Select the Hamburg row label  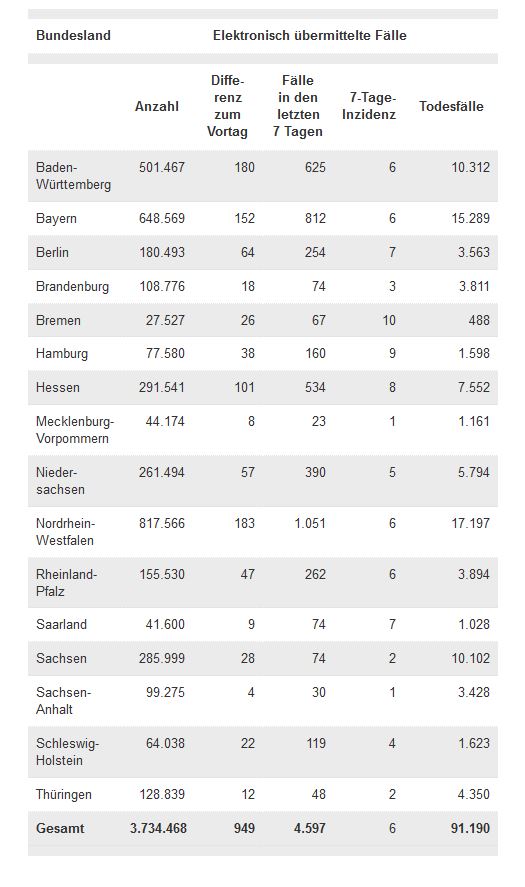[62, 354]
